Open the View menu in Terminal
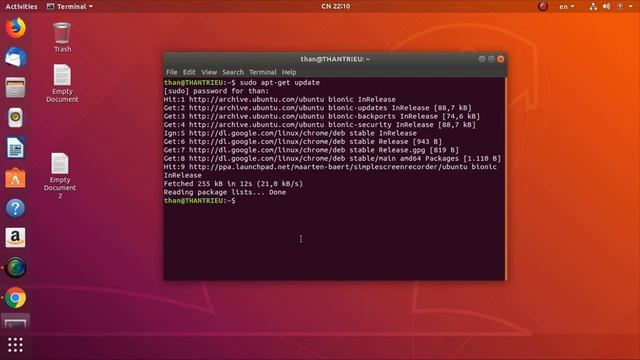Screen dimensions: 640x360 pyautogui.click(x=209, y=72)
